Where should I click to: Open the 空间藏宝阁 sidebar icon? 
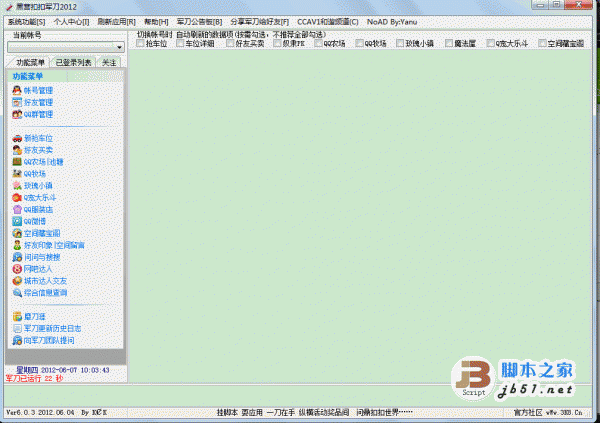pos(17,233)
